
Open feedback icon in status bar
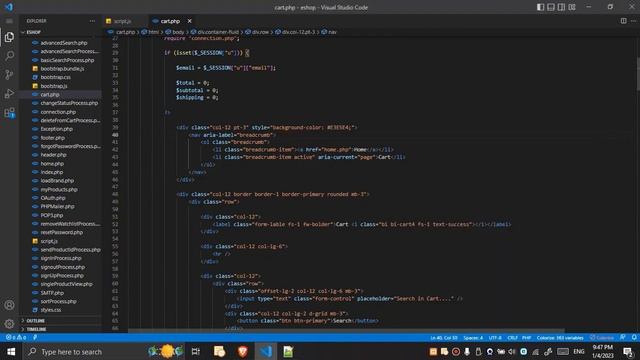[622, 338]
